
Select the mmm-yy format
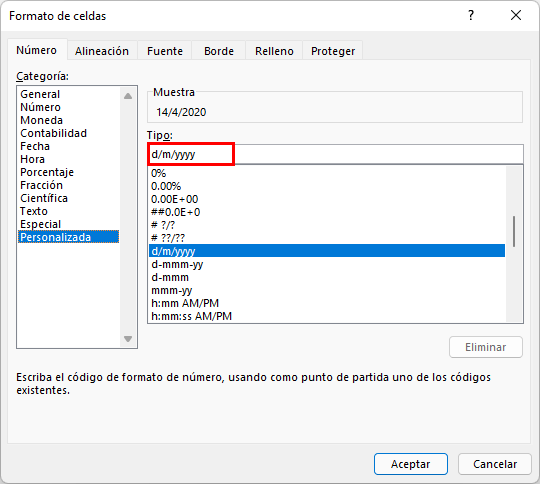tap(327, 290)
